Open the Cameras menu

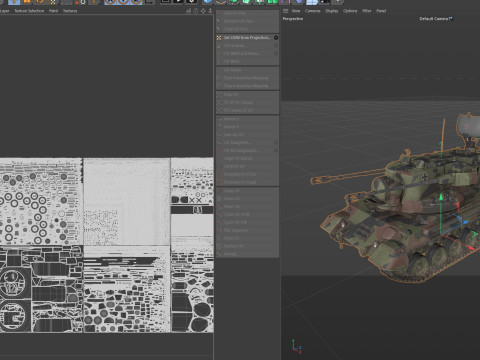point(313,11)
